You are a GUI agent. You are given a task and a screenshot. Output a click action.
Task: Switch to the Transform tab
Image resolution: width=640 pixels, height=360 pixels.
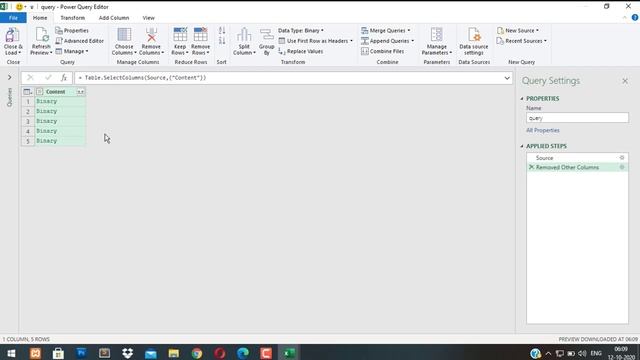73,18
